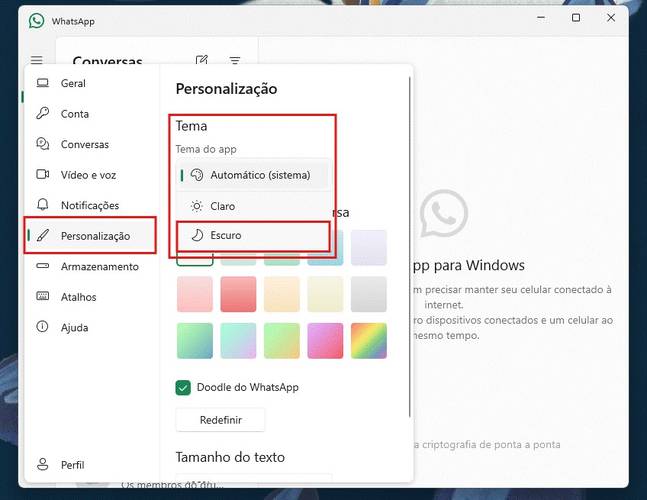
Task: Pick the light gray wallpaper swatch
Action: click(369, 294)
